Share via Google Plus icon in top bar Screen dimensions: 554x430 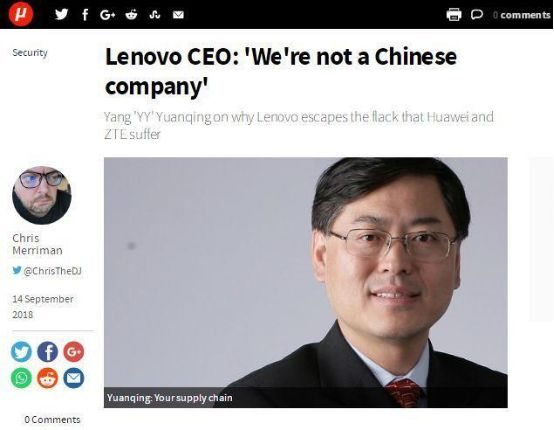click(x=107, y=14)
